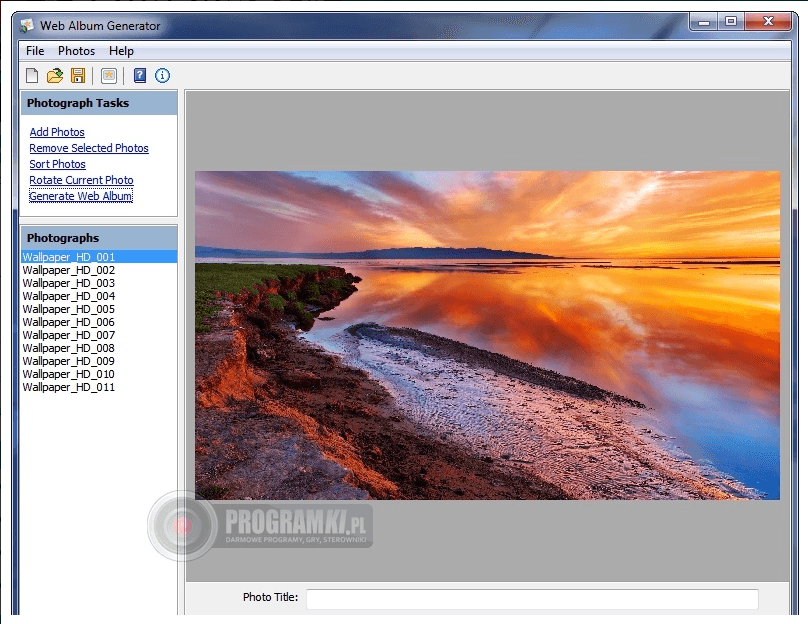Viewport: 808px width, 624px height.
Task: Click the Save album floppy icon
Action: (78, 76)
